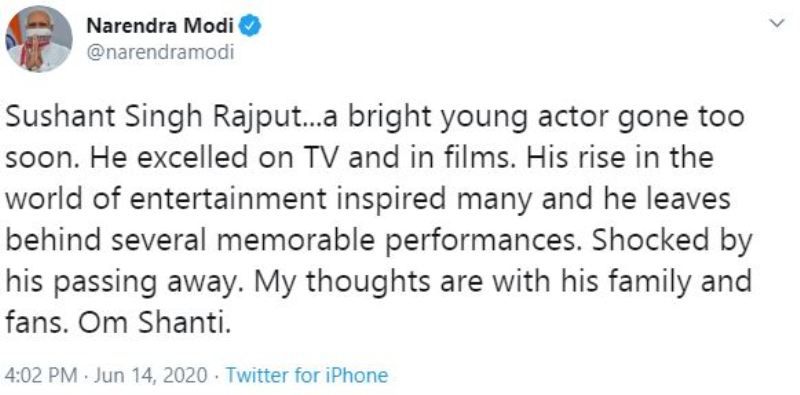
Task: Click the Narendra Modi display name
Action: [160, 27]
